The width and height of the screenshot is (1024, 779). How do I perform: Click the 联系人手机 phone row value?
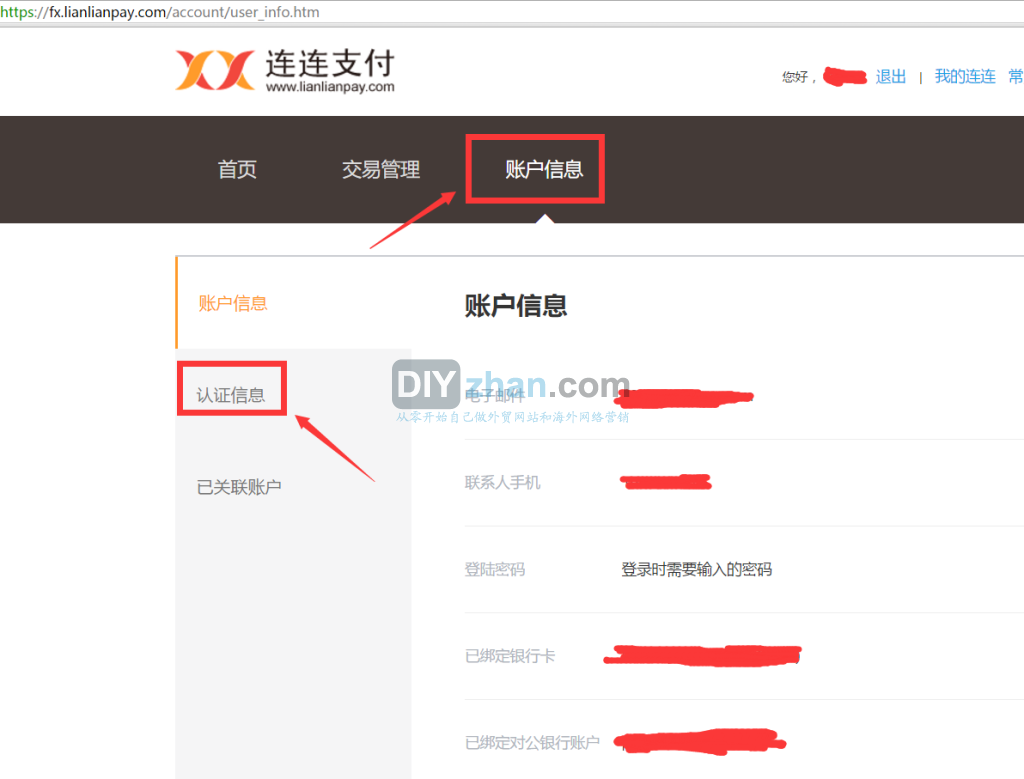tap(665, 483)
